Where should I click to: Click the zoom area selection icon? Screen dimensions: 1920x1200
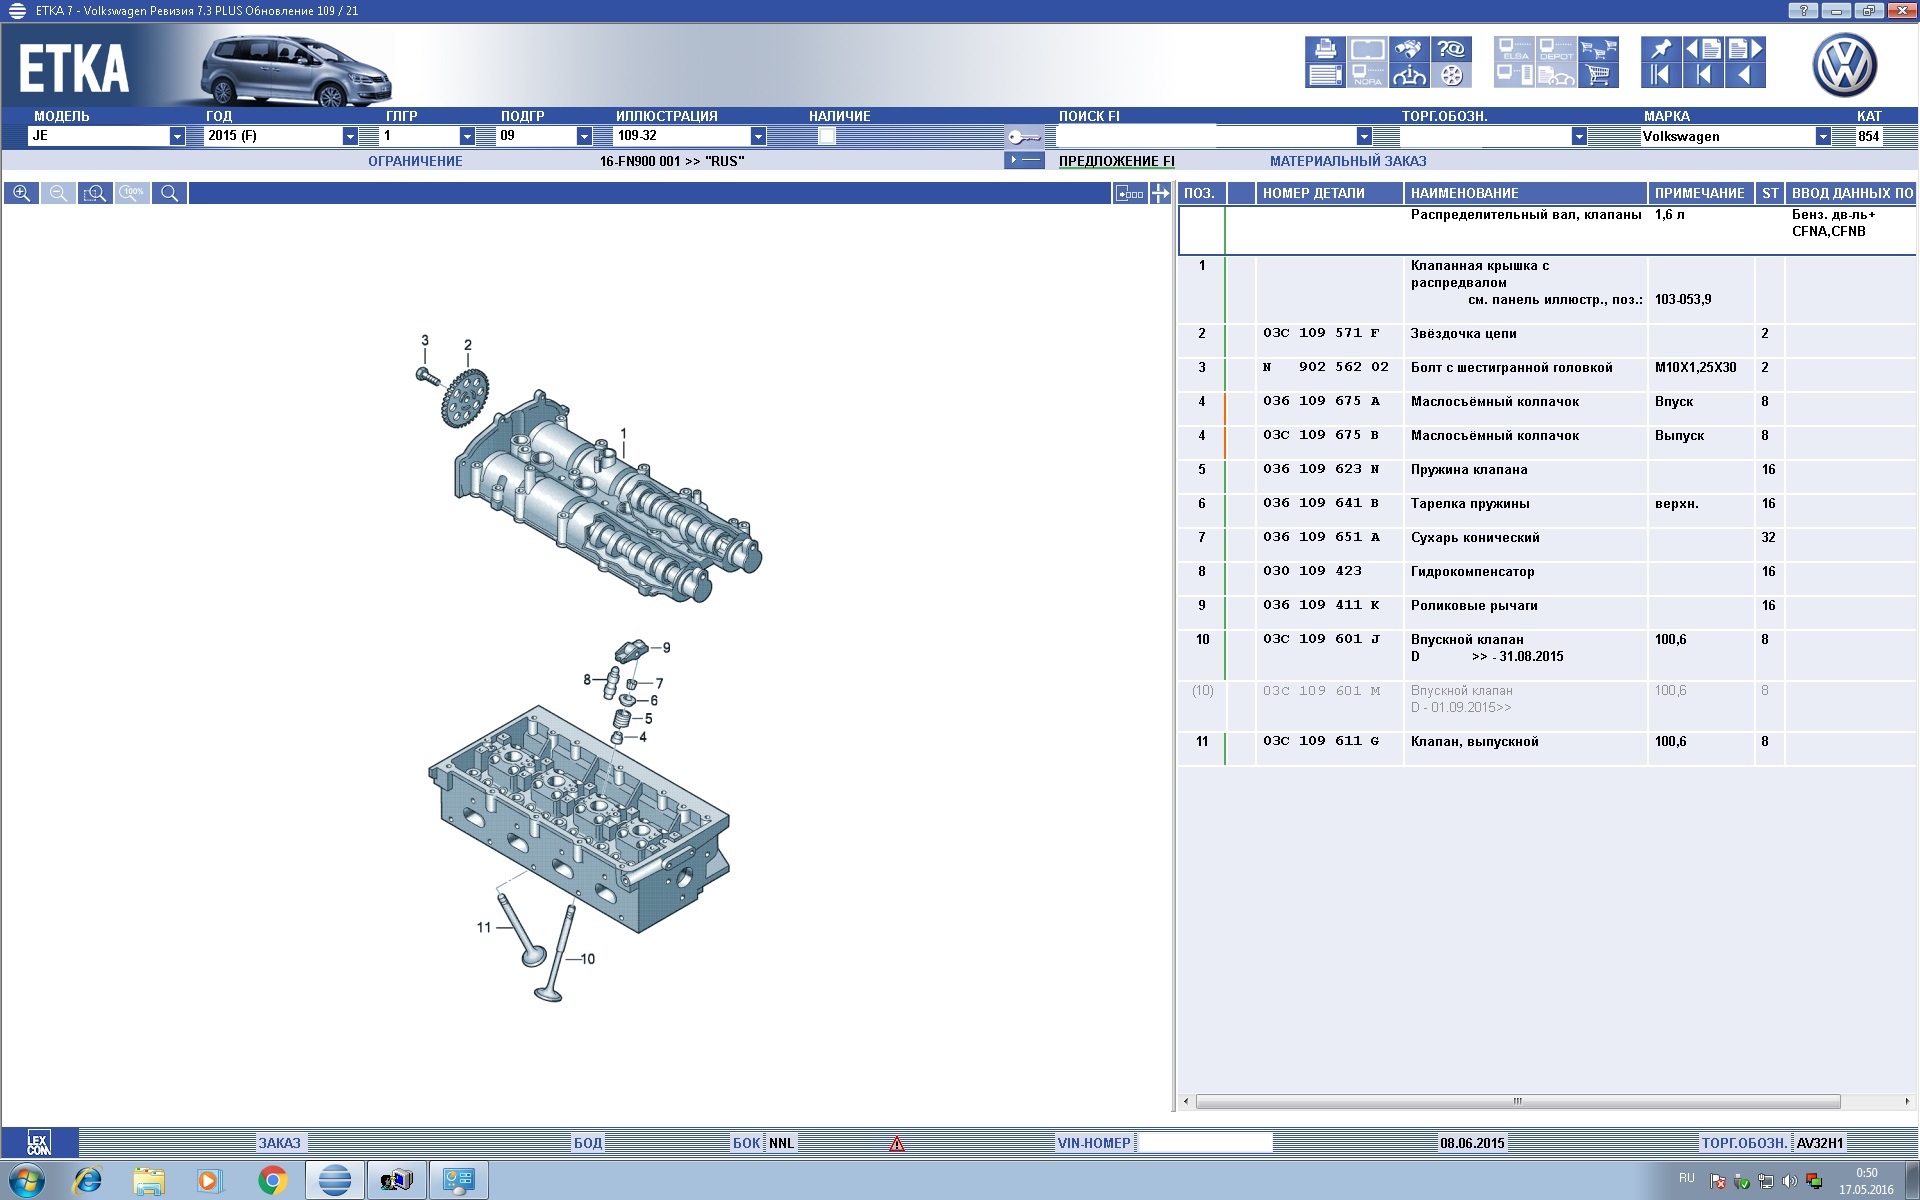(95, 194)
